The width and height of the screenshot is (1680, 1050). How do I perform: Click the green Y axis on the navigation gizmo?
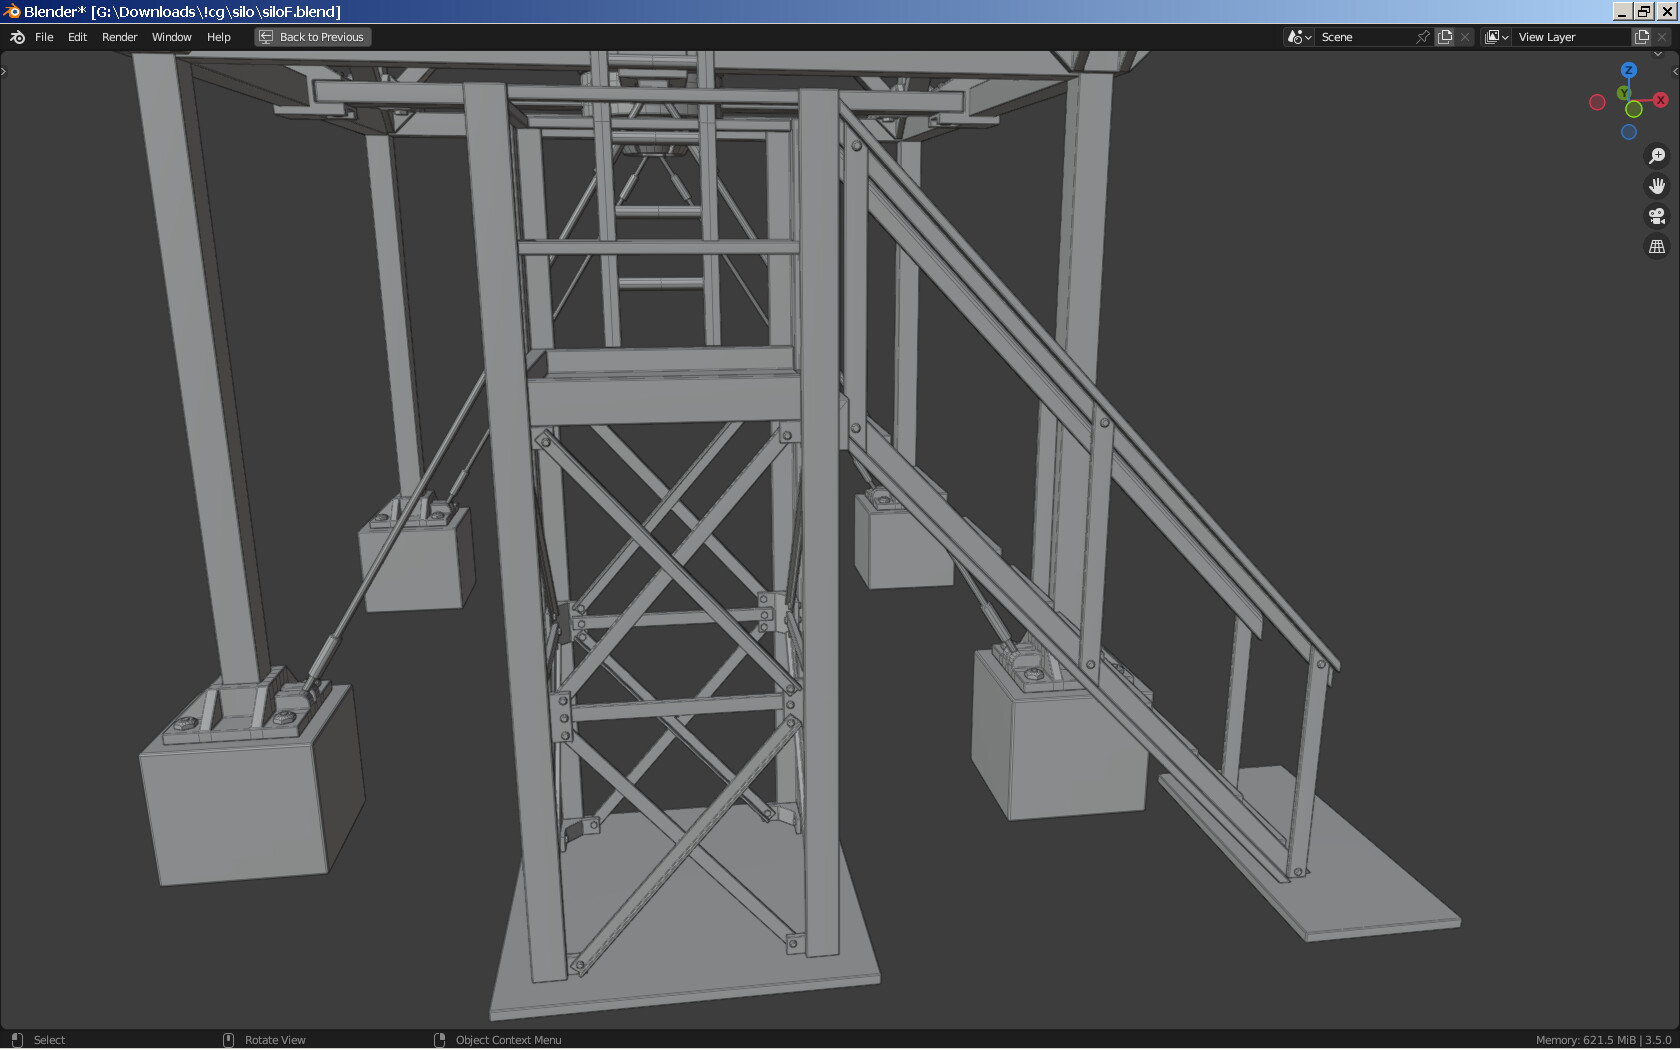(1622, 93)
